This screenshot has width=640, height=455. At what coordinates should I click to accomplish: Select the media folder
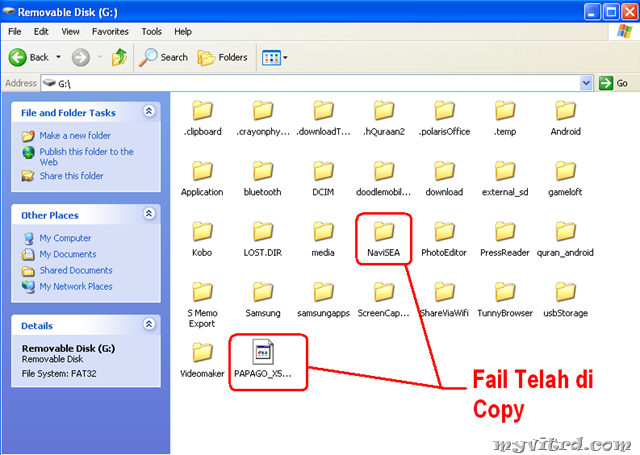pyautogui.click(x=323, y=239)
